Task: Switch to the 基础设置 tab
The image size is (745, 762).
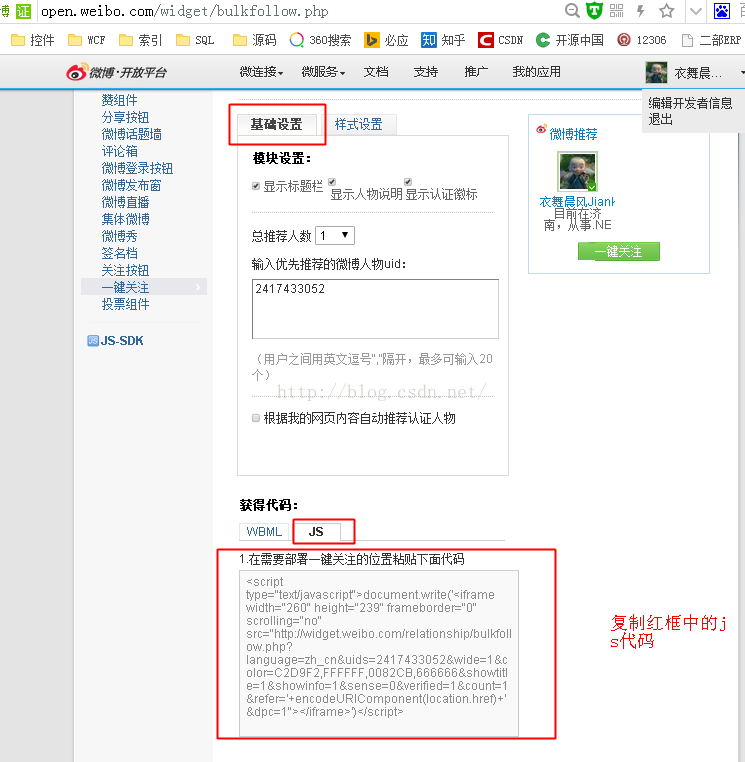Action: pos(277,124)
